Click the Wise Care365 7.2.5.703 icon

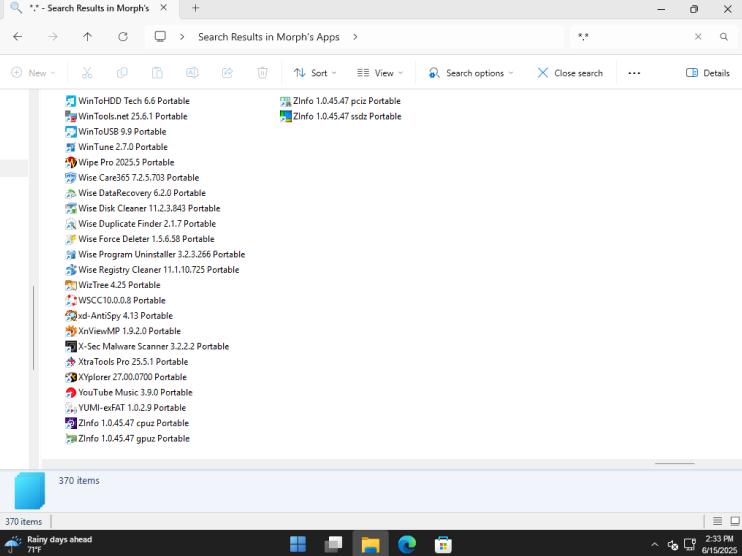point(71,178)
